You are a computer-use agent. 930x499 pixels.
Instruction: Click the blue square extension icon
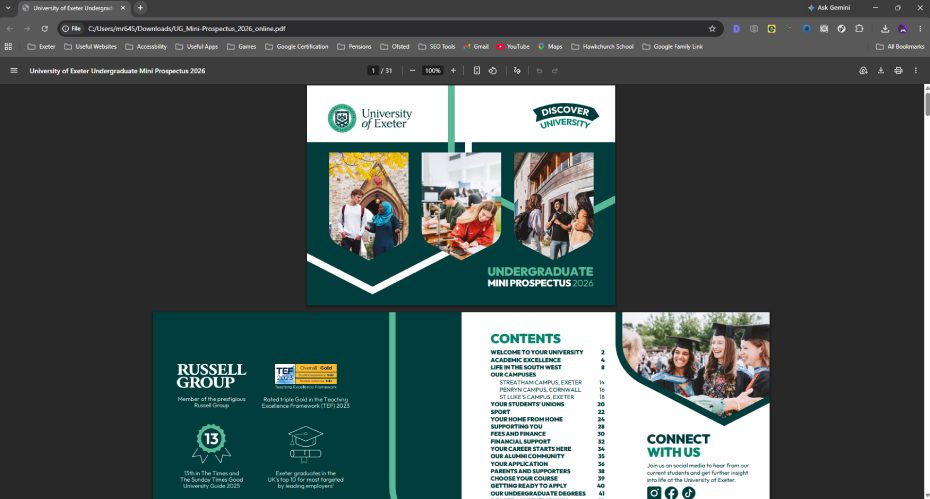point(807,28)
